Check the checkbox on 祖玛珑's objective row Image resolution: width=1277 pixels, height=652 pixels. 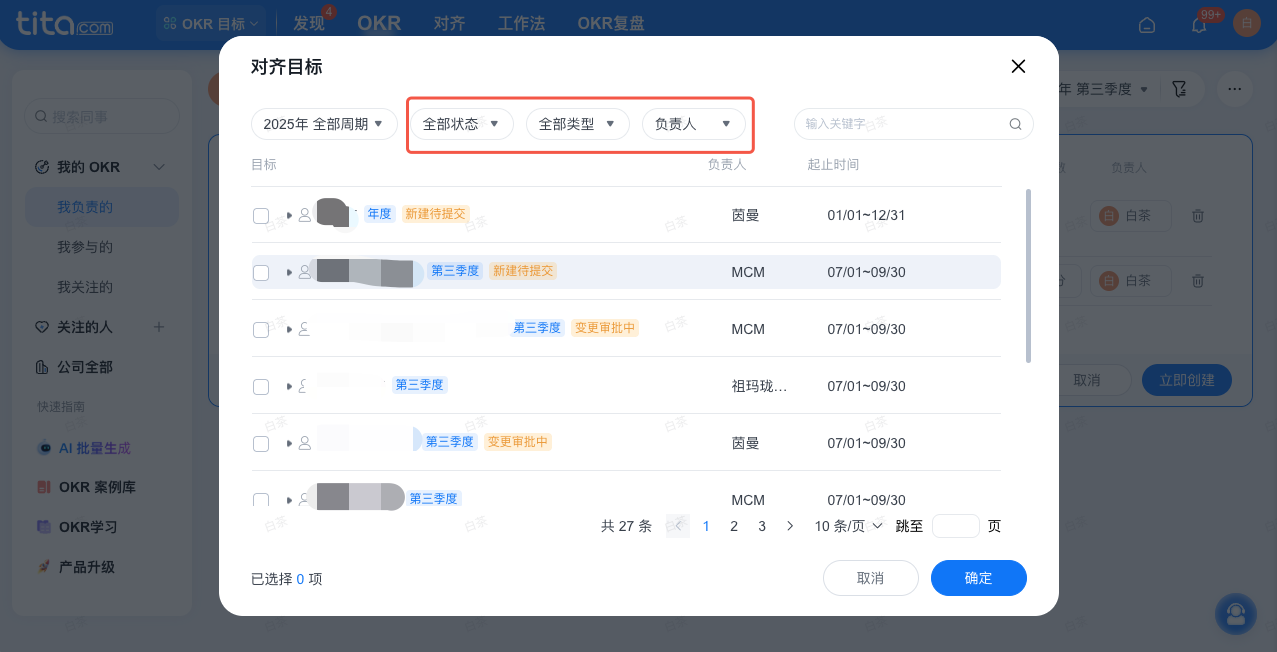pyautogui.click(x=261, y=386)
